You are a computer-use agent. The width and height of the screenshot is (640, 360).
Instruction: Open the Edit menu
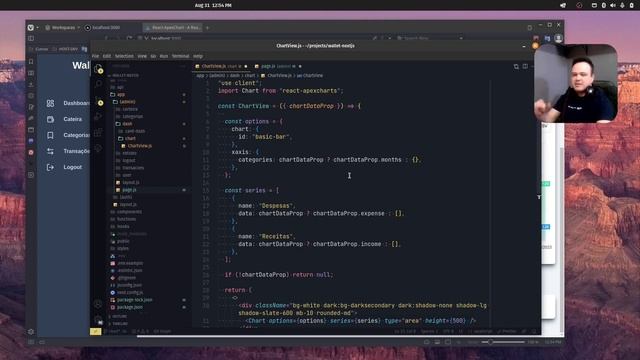pyautogui.click(x=107, y=56)
